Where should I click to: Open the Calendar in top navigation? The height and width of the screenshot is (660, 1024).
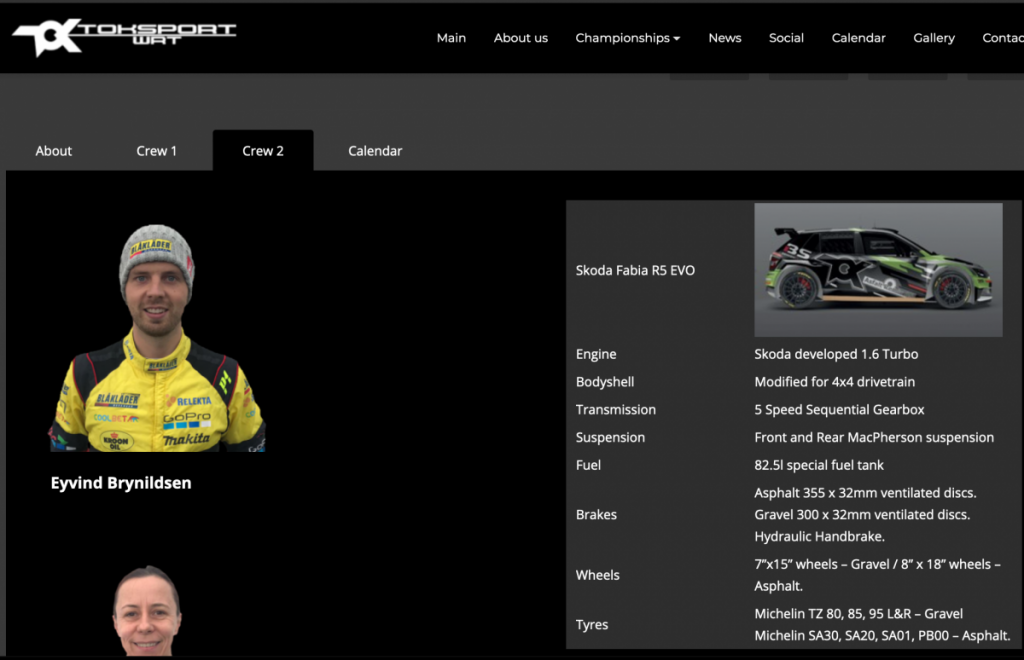858,38
